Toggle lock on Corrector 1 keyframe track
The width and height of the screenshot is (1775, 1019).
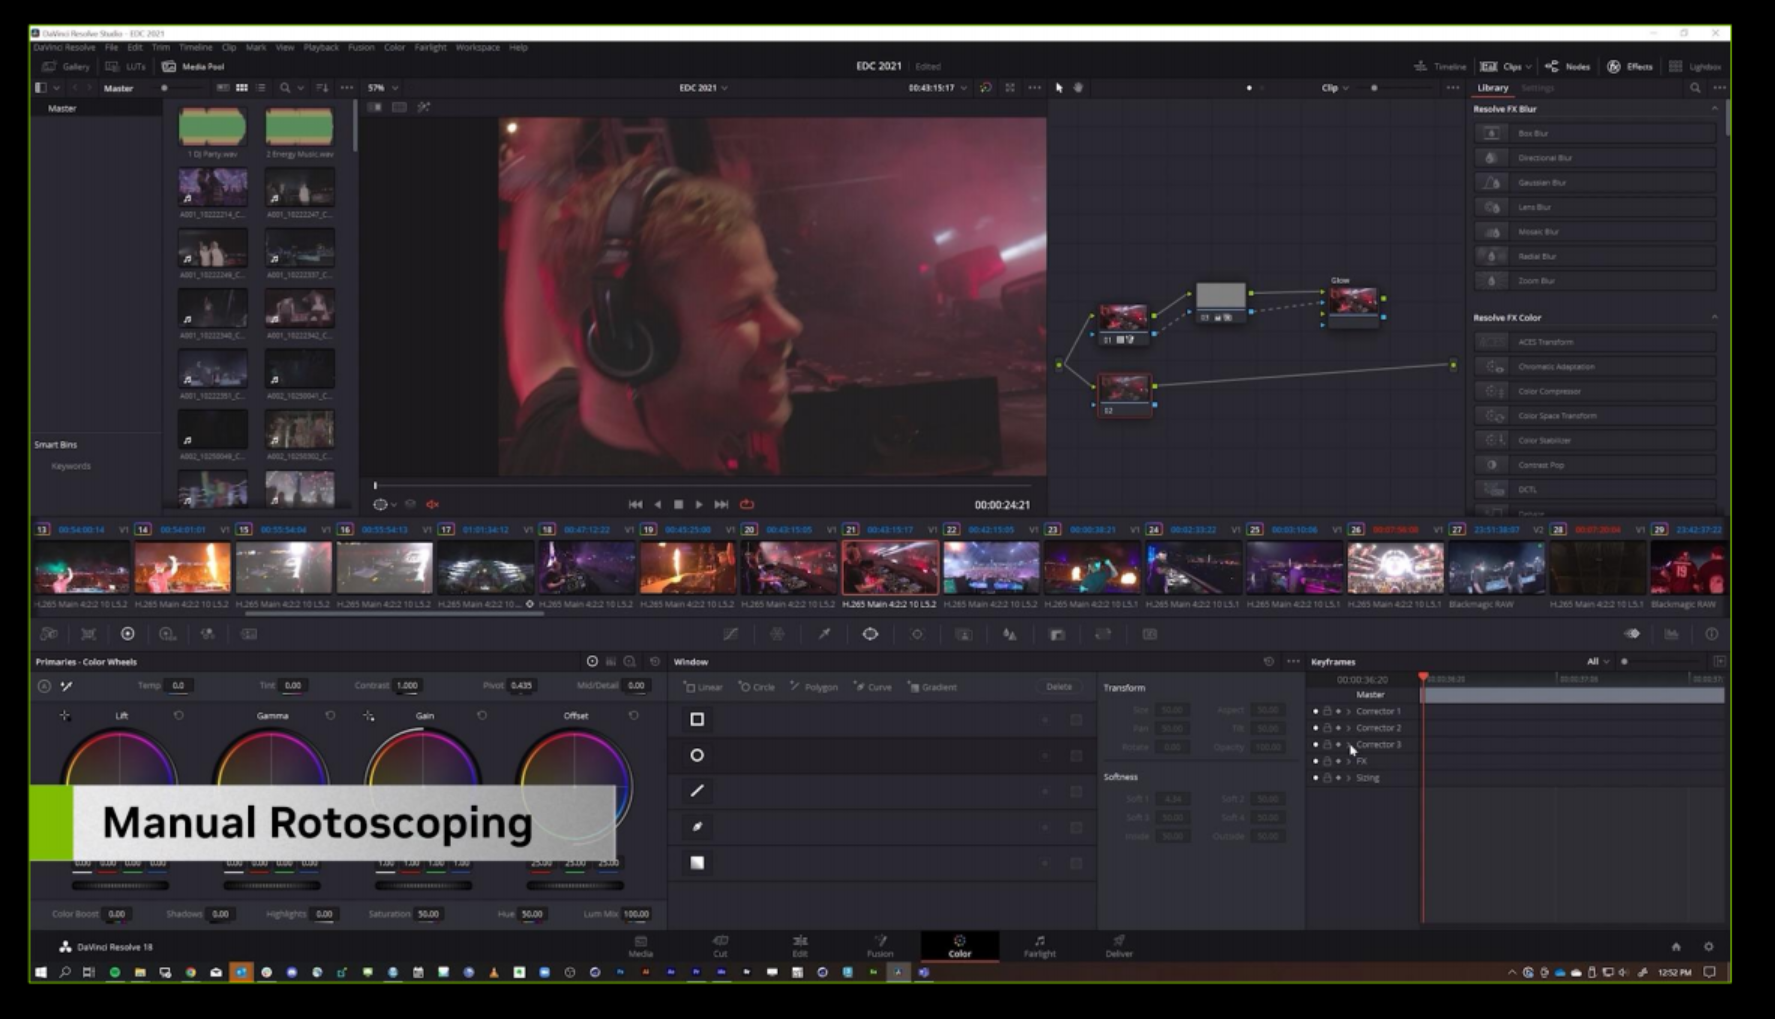1327,712
